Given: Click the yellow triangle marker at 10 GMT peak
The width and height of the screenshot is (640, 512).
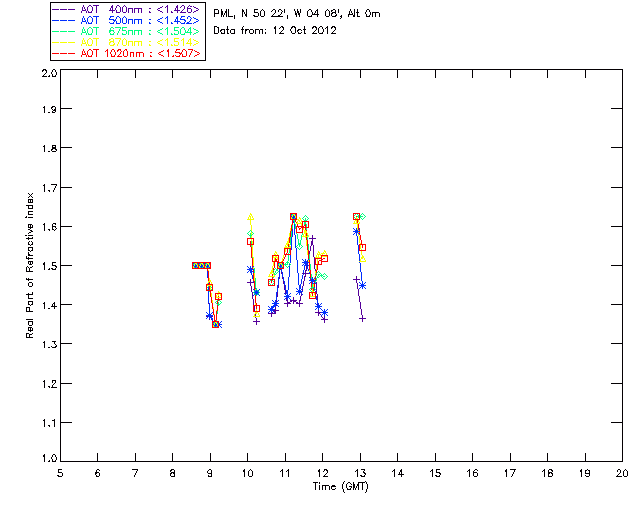Looking at the screenshot, I should (x=251, y=217).
